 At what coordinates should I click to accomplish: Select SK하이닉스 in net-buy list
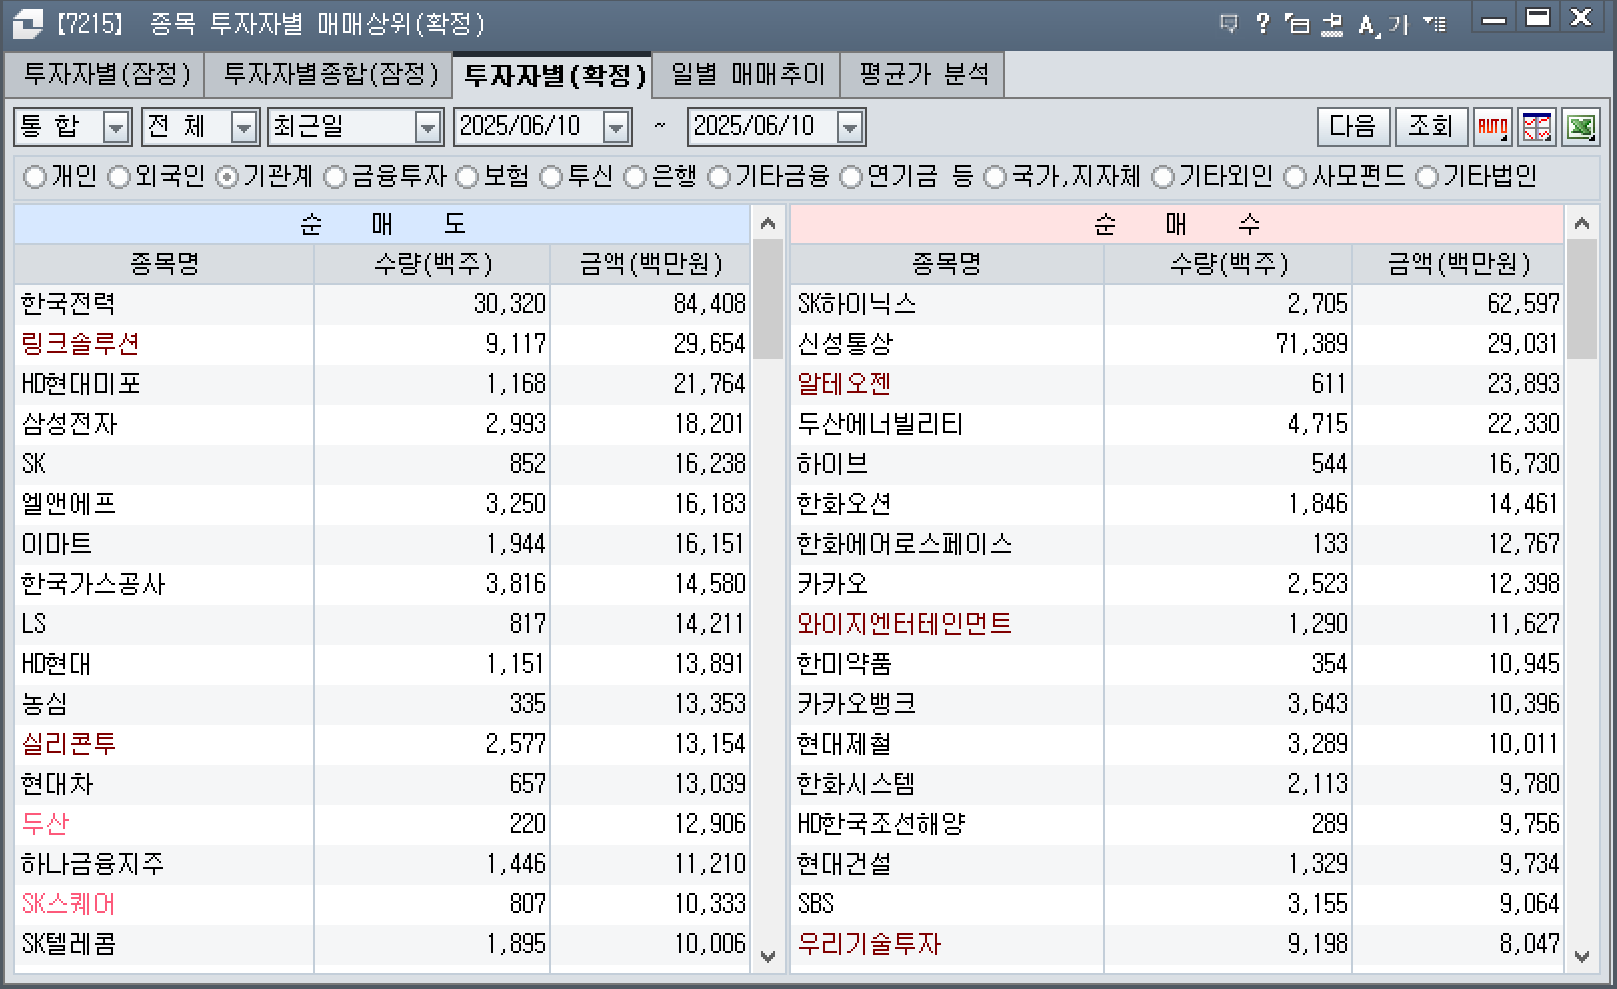coord(1177,304)
